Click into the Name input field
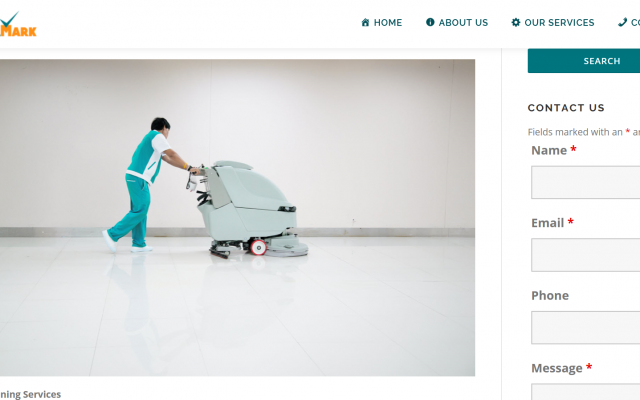The image size is (640, 400). (x=585, y=182)
